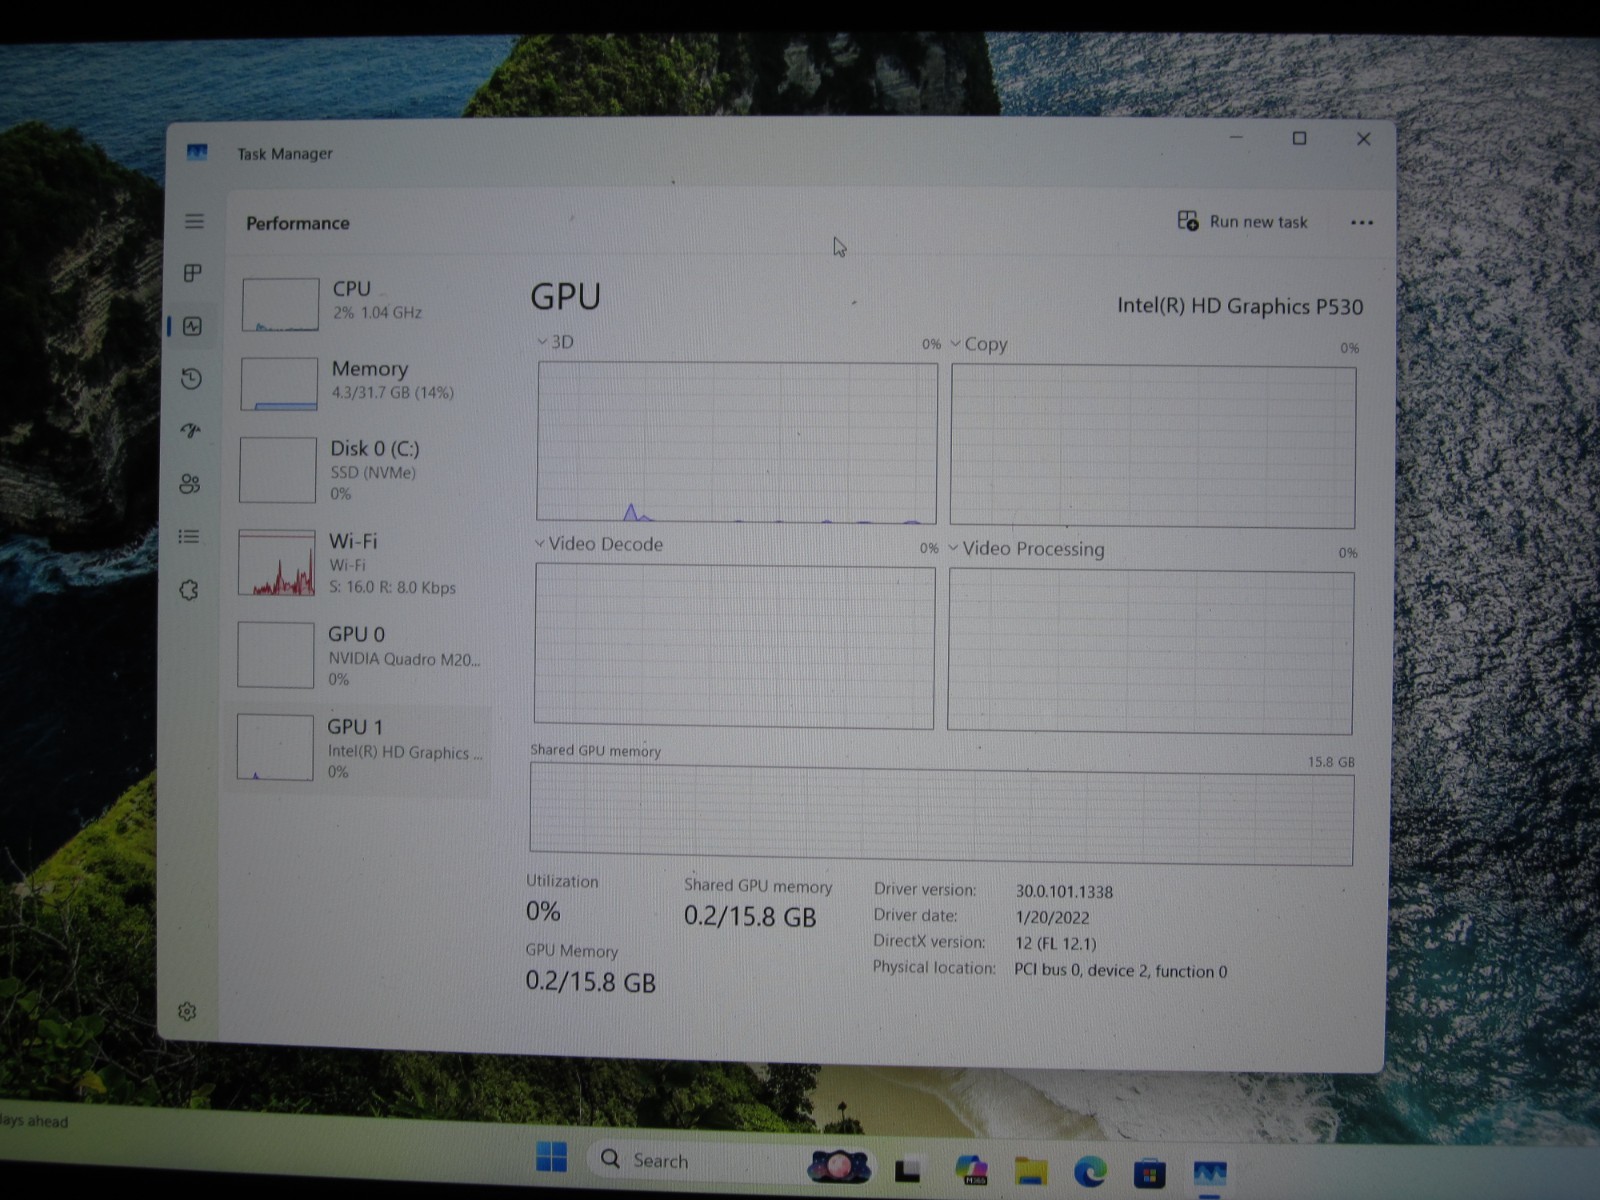Click the Wi-Fi throughput thumbnail graph
1600x1200 pixels.
277,562
